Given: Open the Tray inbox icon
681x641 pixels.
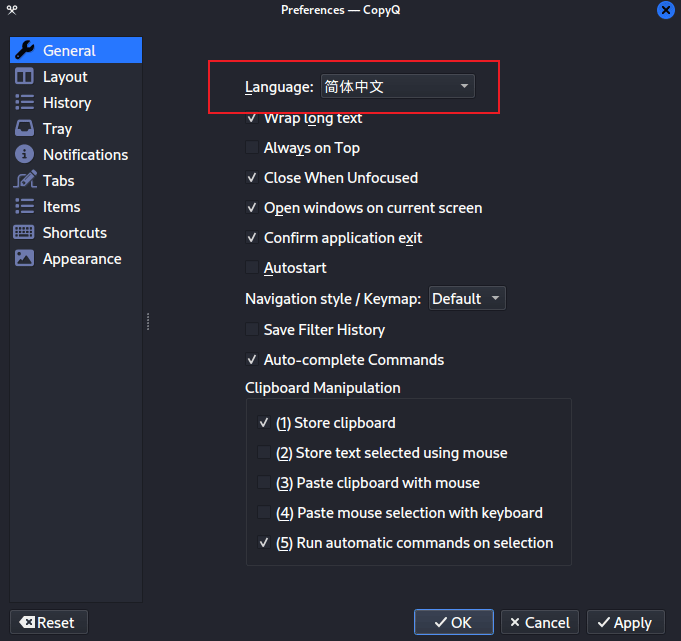Looking at the screenshot, I should 25,129.
